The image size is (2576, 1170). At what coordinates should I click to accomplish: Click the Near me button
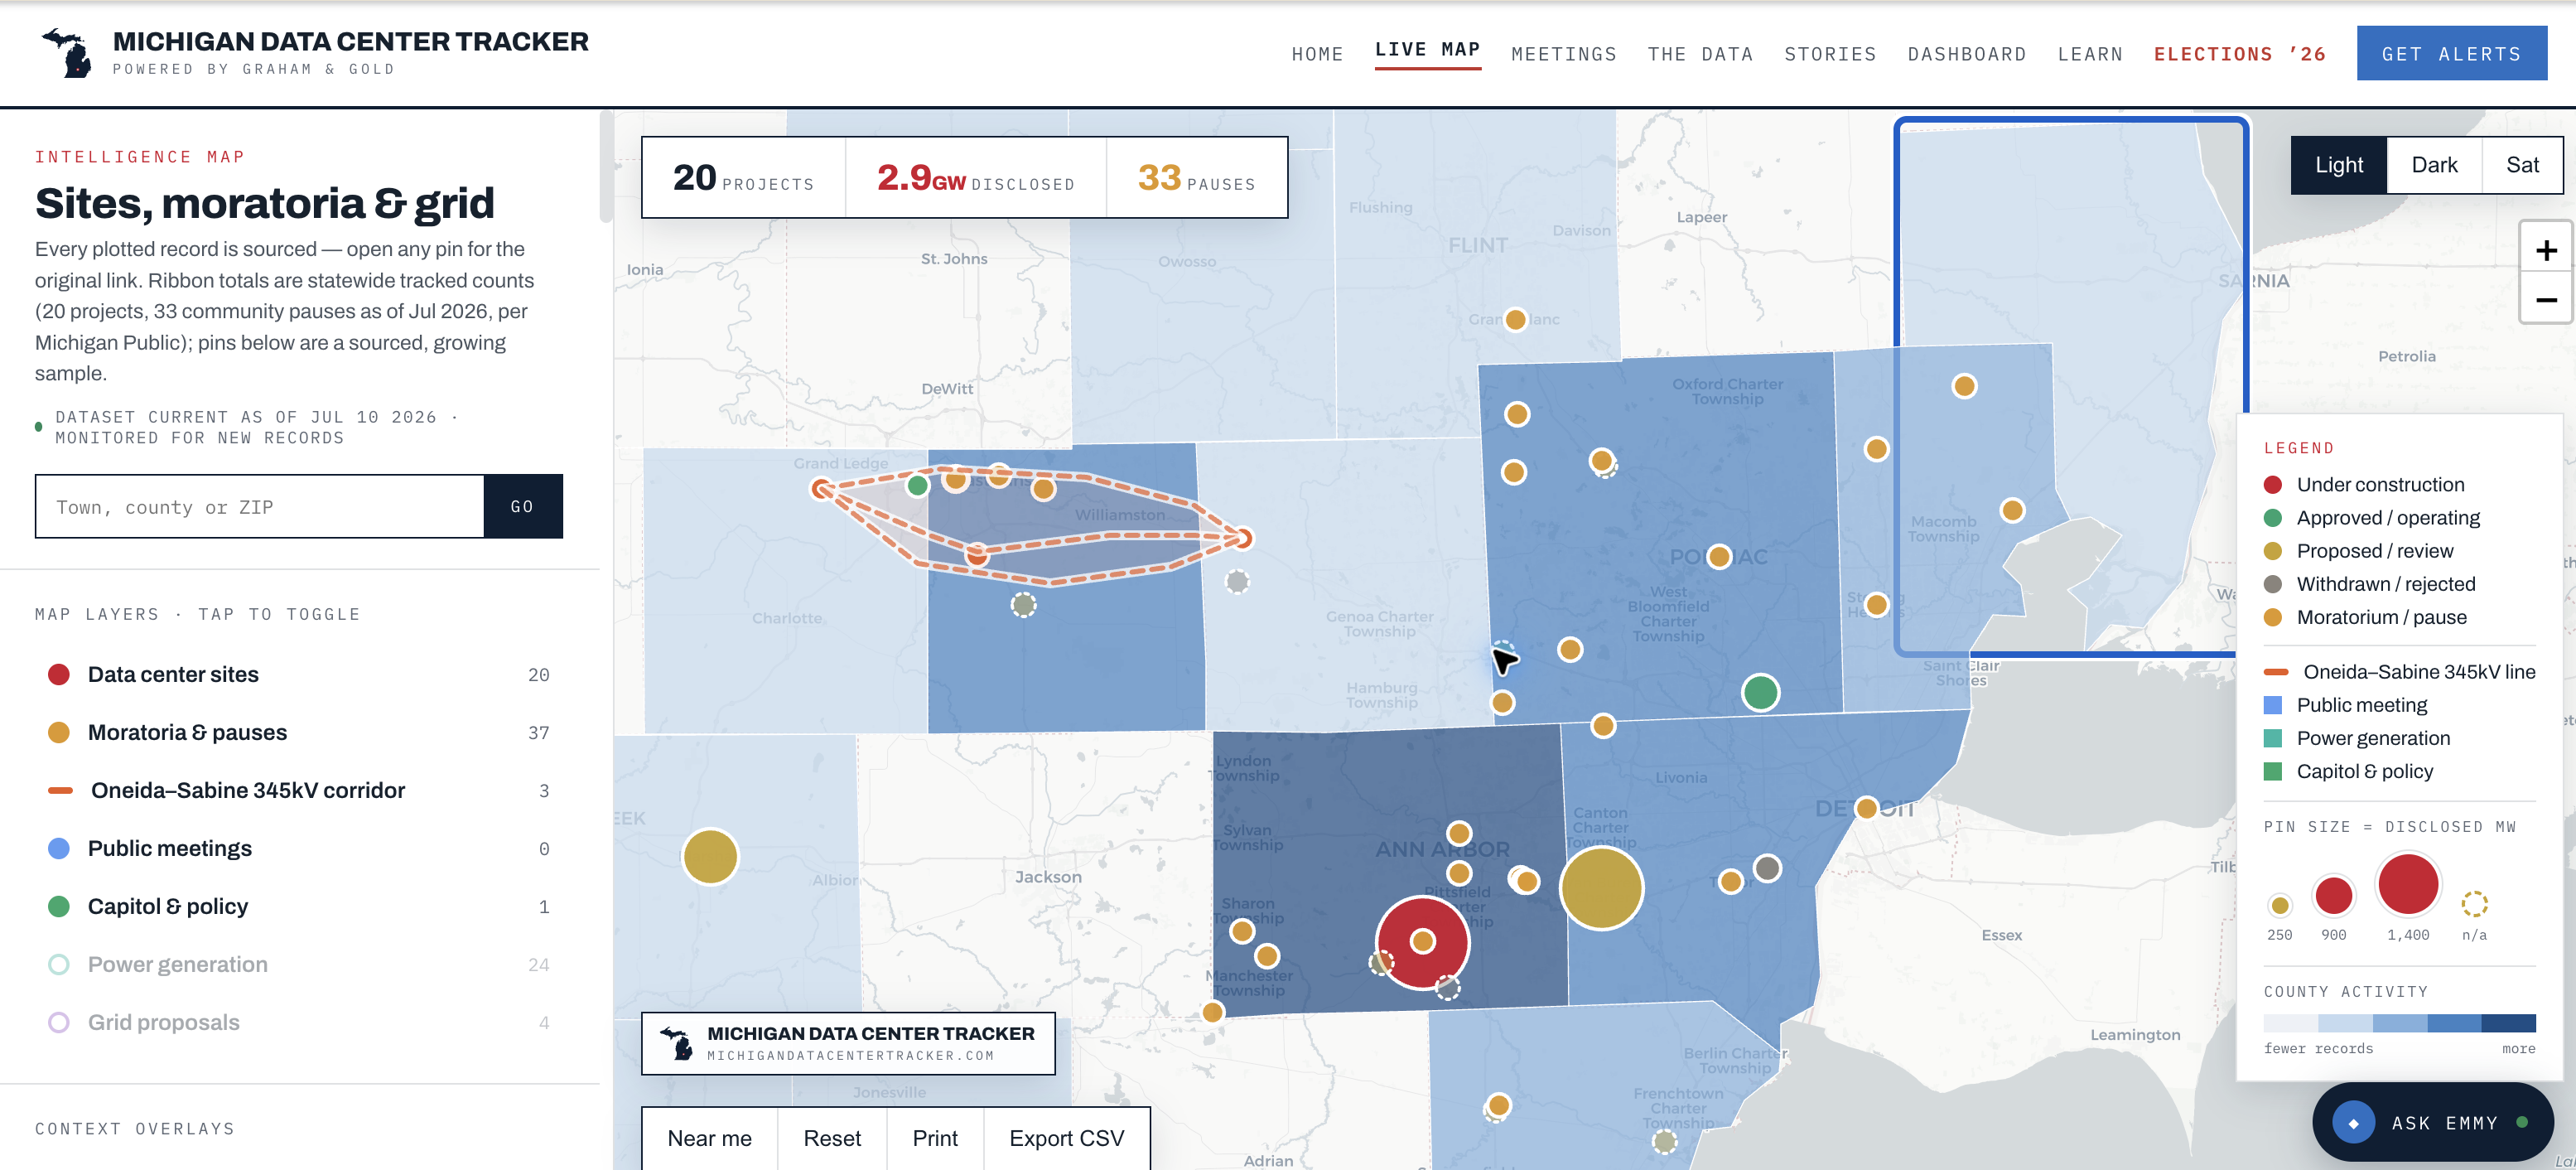(709, 1138)
